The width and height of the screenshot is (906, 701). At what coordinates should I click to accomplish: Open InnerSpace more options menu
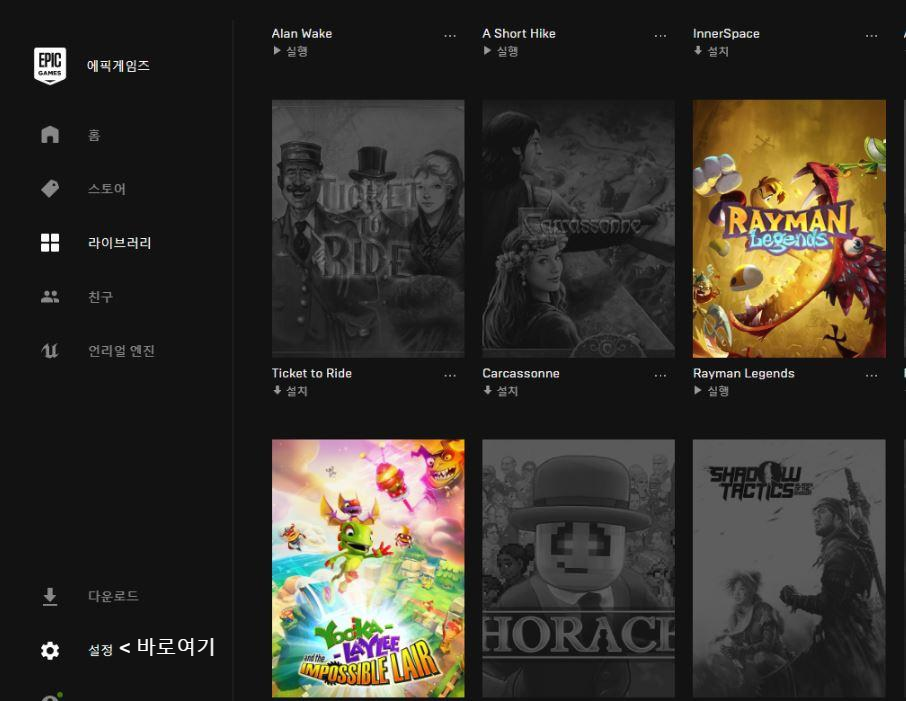(871, 35)
